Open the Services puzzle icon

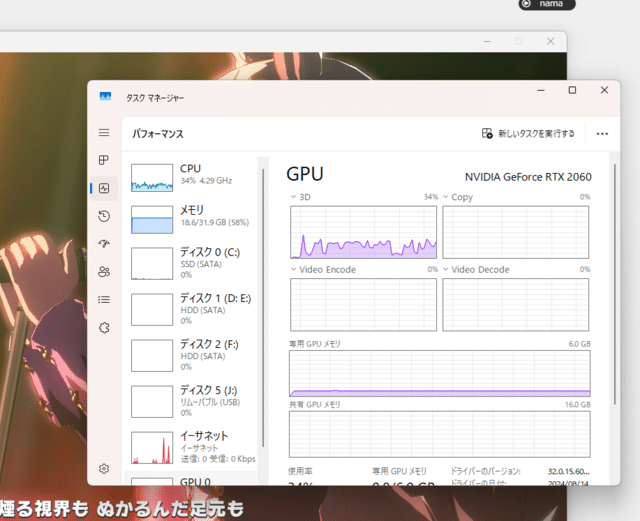pyautogui.click(x=104, y=328)
